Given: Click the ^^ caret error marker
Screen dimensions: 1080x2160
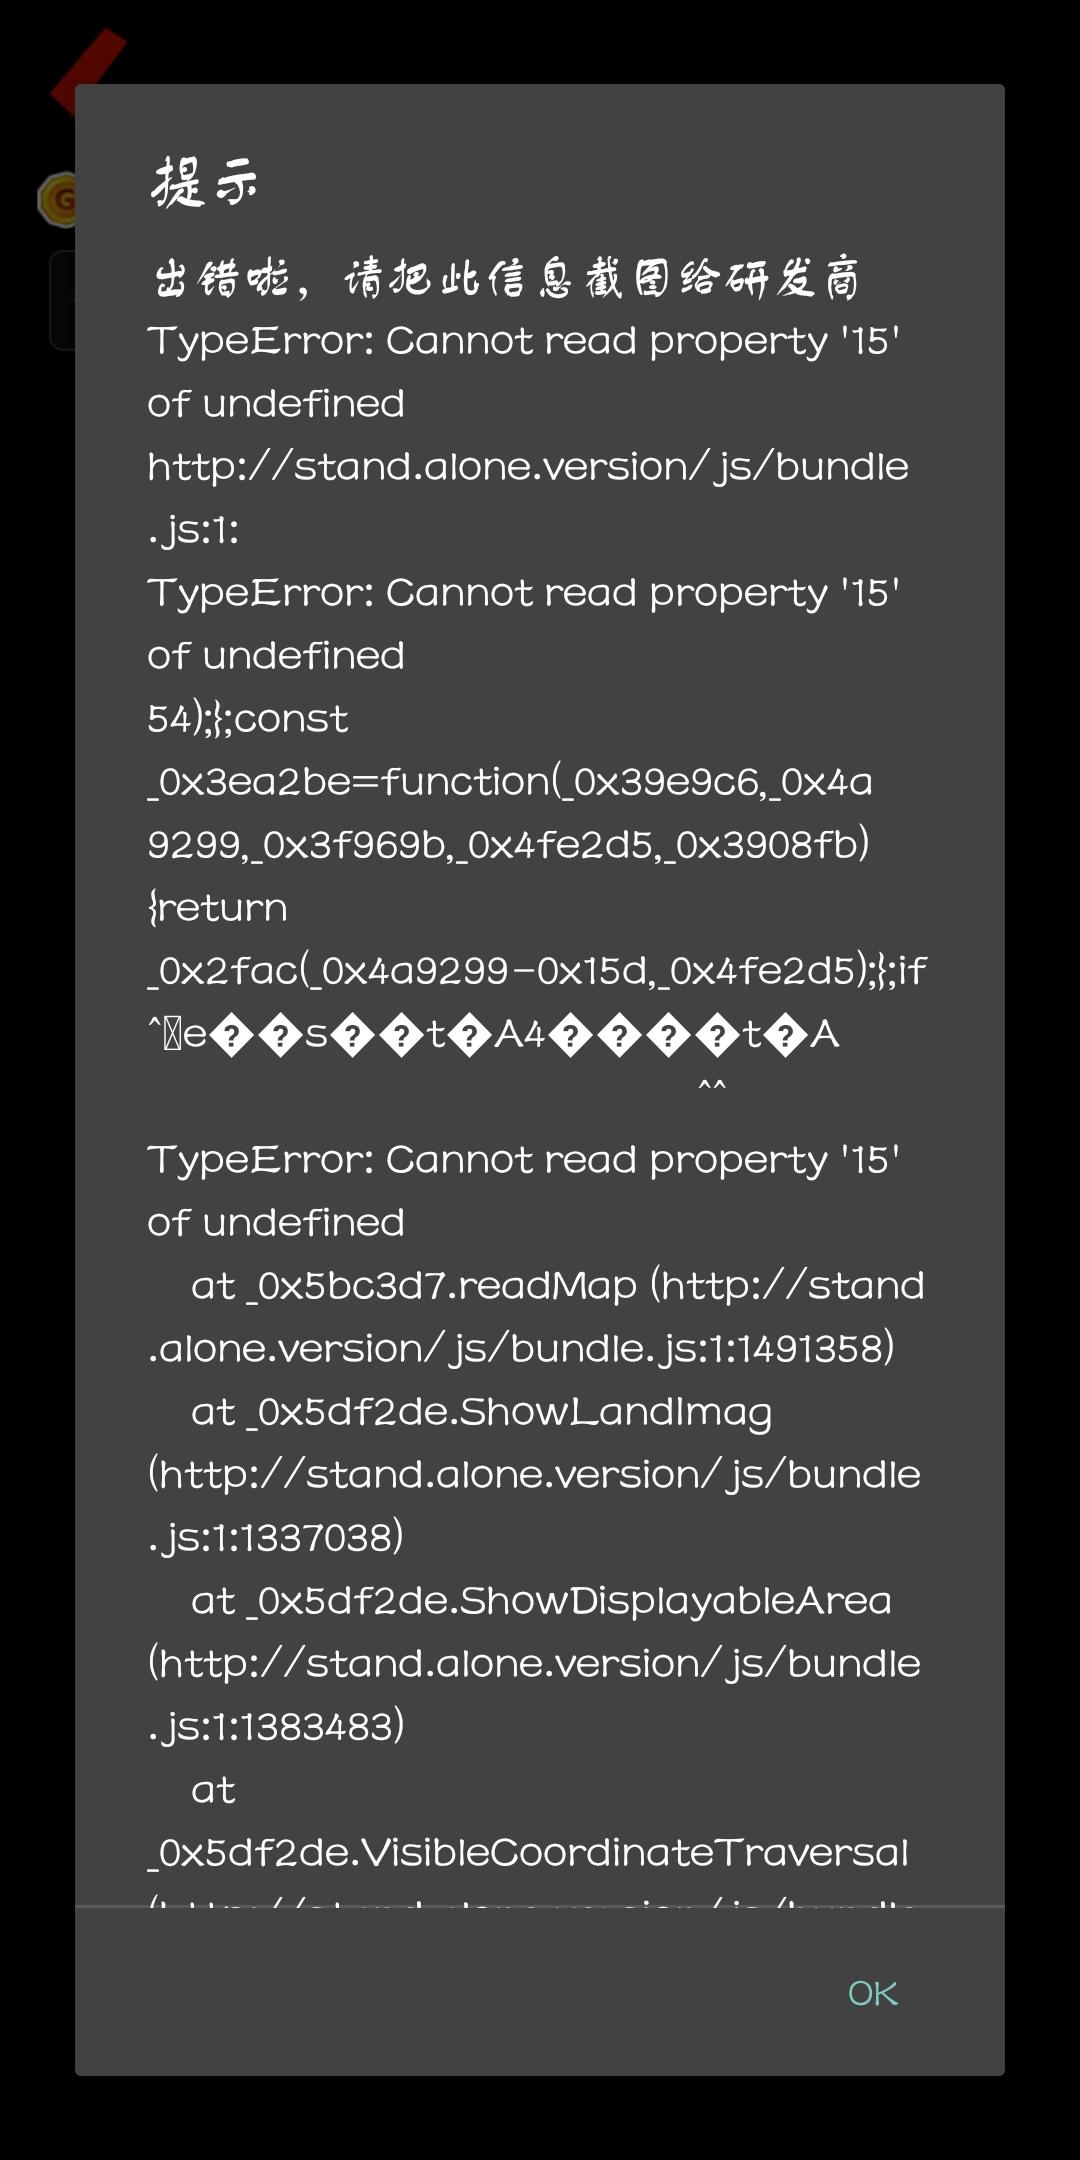Looking at the screenshot, I should [x=712, y=1087].
